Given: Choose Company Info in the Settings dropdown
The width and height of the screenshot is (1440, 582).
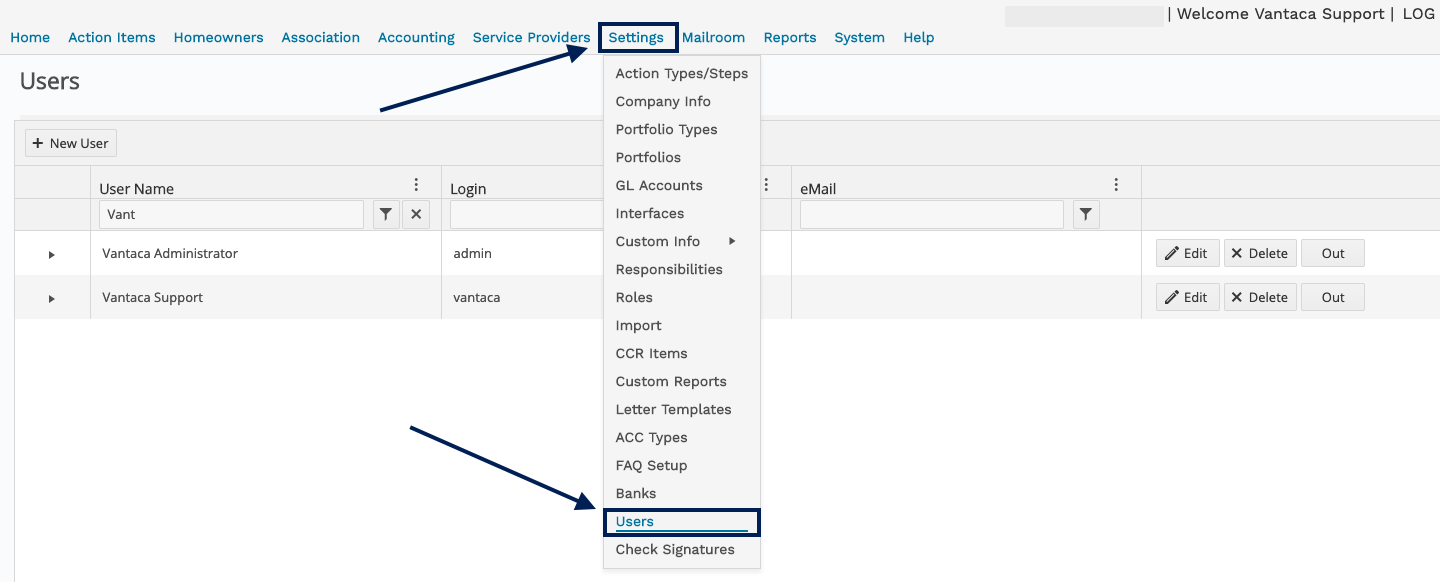Looking at the screenshot, I should click(663, 101).
